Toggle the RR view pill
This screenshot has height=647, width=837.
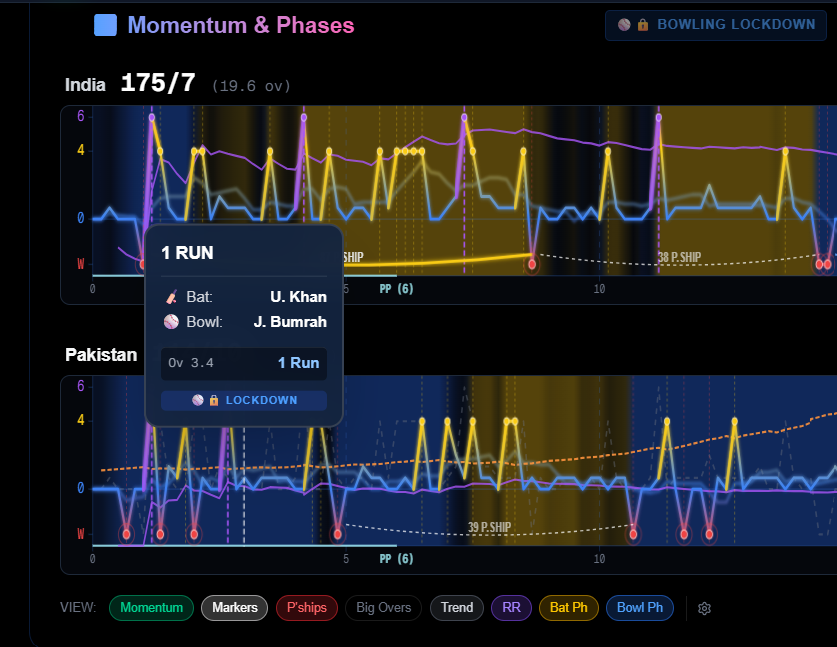[511, 608]
